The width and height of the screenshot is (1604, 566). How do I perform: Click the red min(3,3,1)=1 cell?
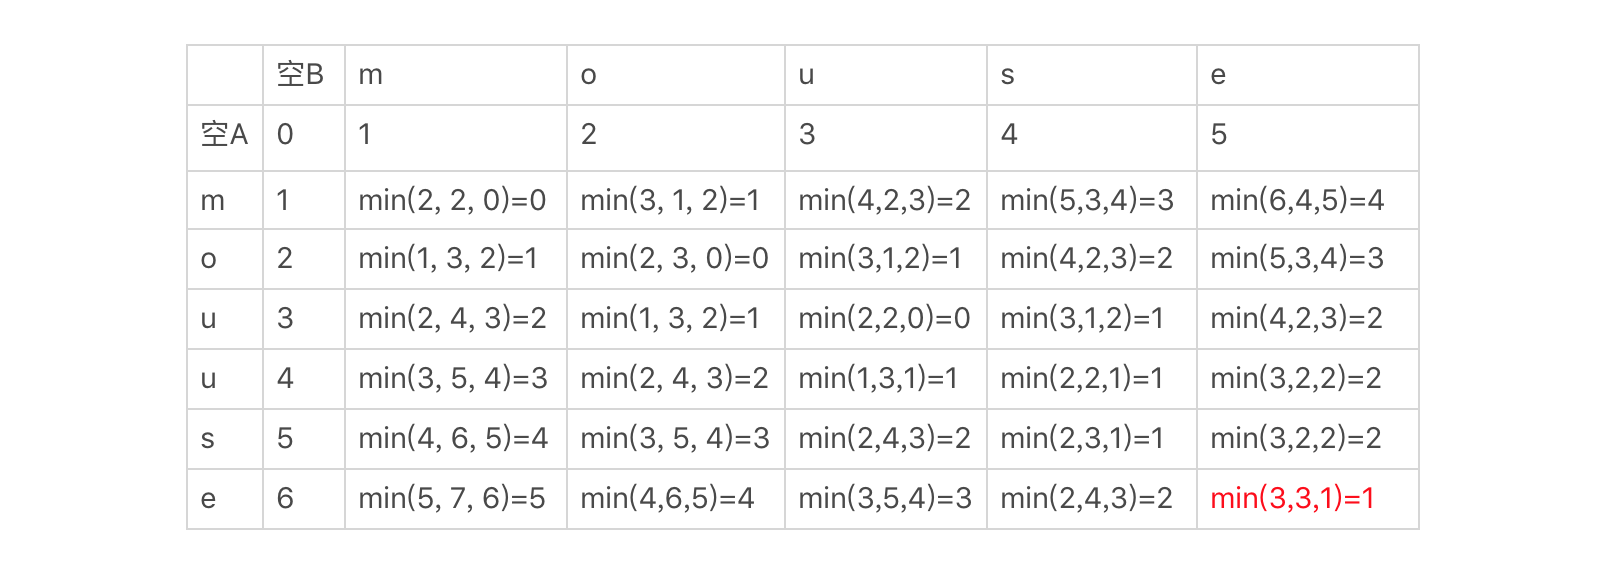pos(1292,498)
